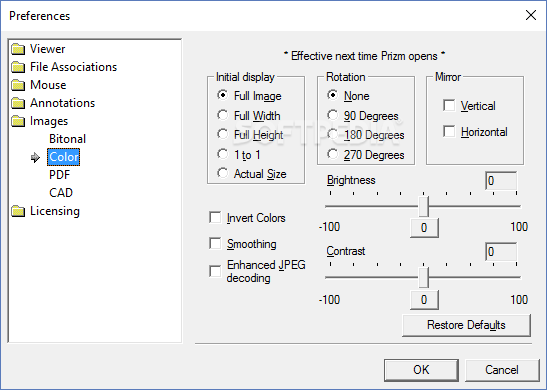
Task: Confirm with the OK button
Action: tap(421, 370)
